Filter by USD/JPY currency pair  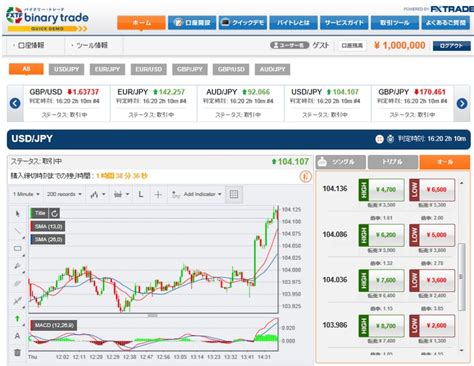click(x=66, y=69)
